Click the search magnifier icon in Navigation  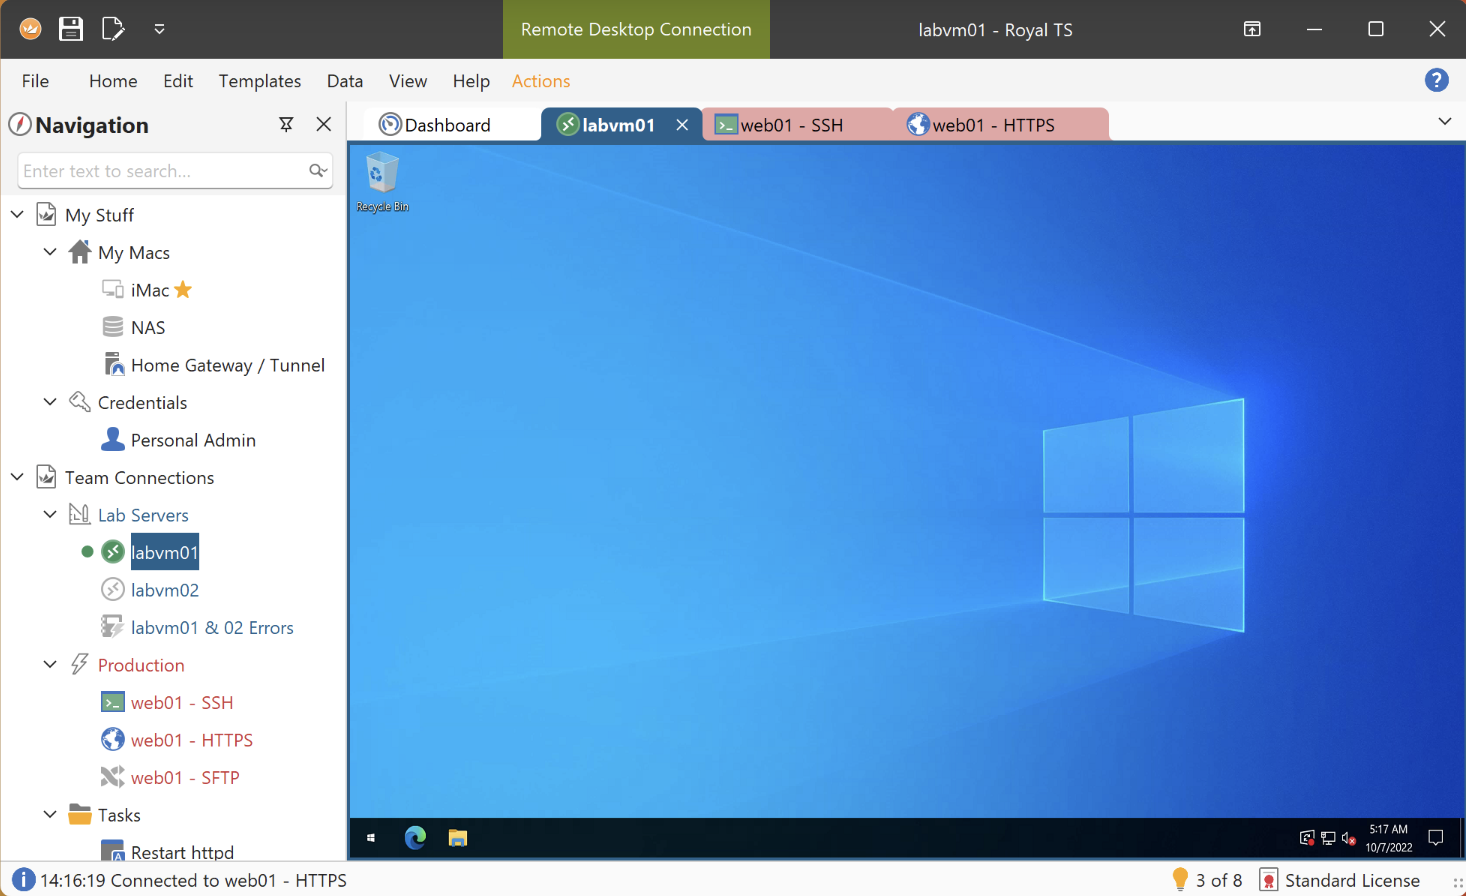(x=318, y=171)
